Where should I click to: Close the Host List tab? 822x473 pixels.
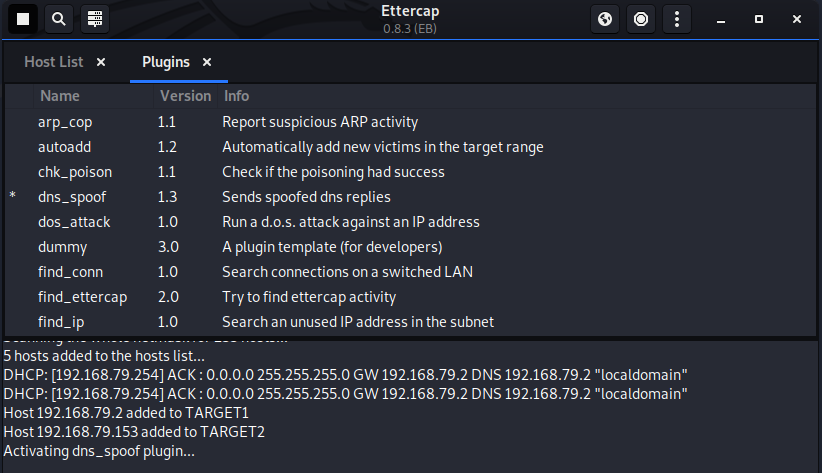click(x=101, y=62)
